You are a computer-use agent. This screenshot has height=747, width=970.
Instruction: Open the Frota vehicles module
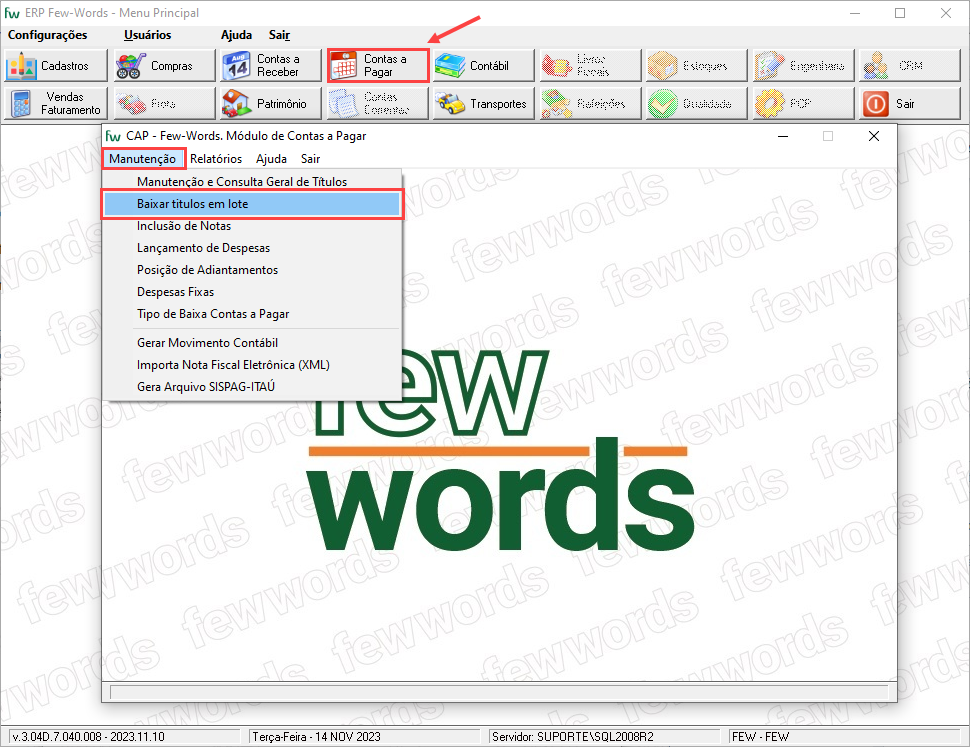click(x=164, y=103)
